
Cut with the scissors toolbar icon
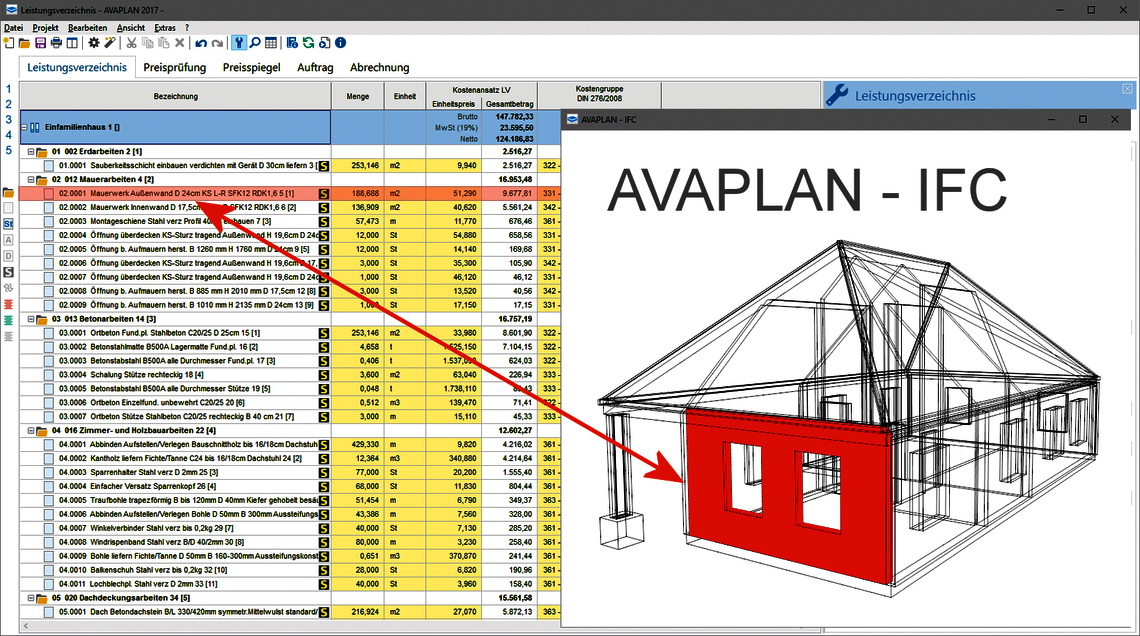click(x=132, y=43)
